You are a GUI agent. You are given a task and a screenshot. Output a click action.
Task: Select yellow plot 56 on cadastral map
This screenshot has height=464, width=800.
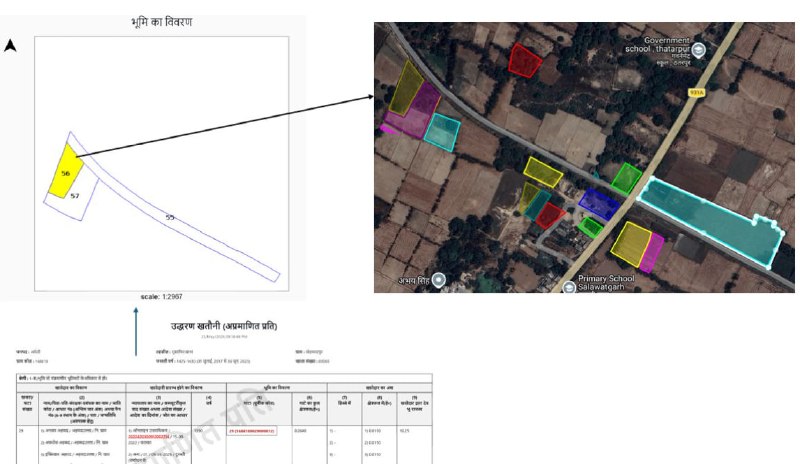65,172
